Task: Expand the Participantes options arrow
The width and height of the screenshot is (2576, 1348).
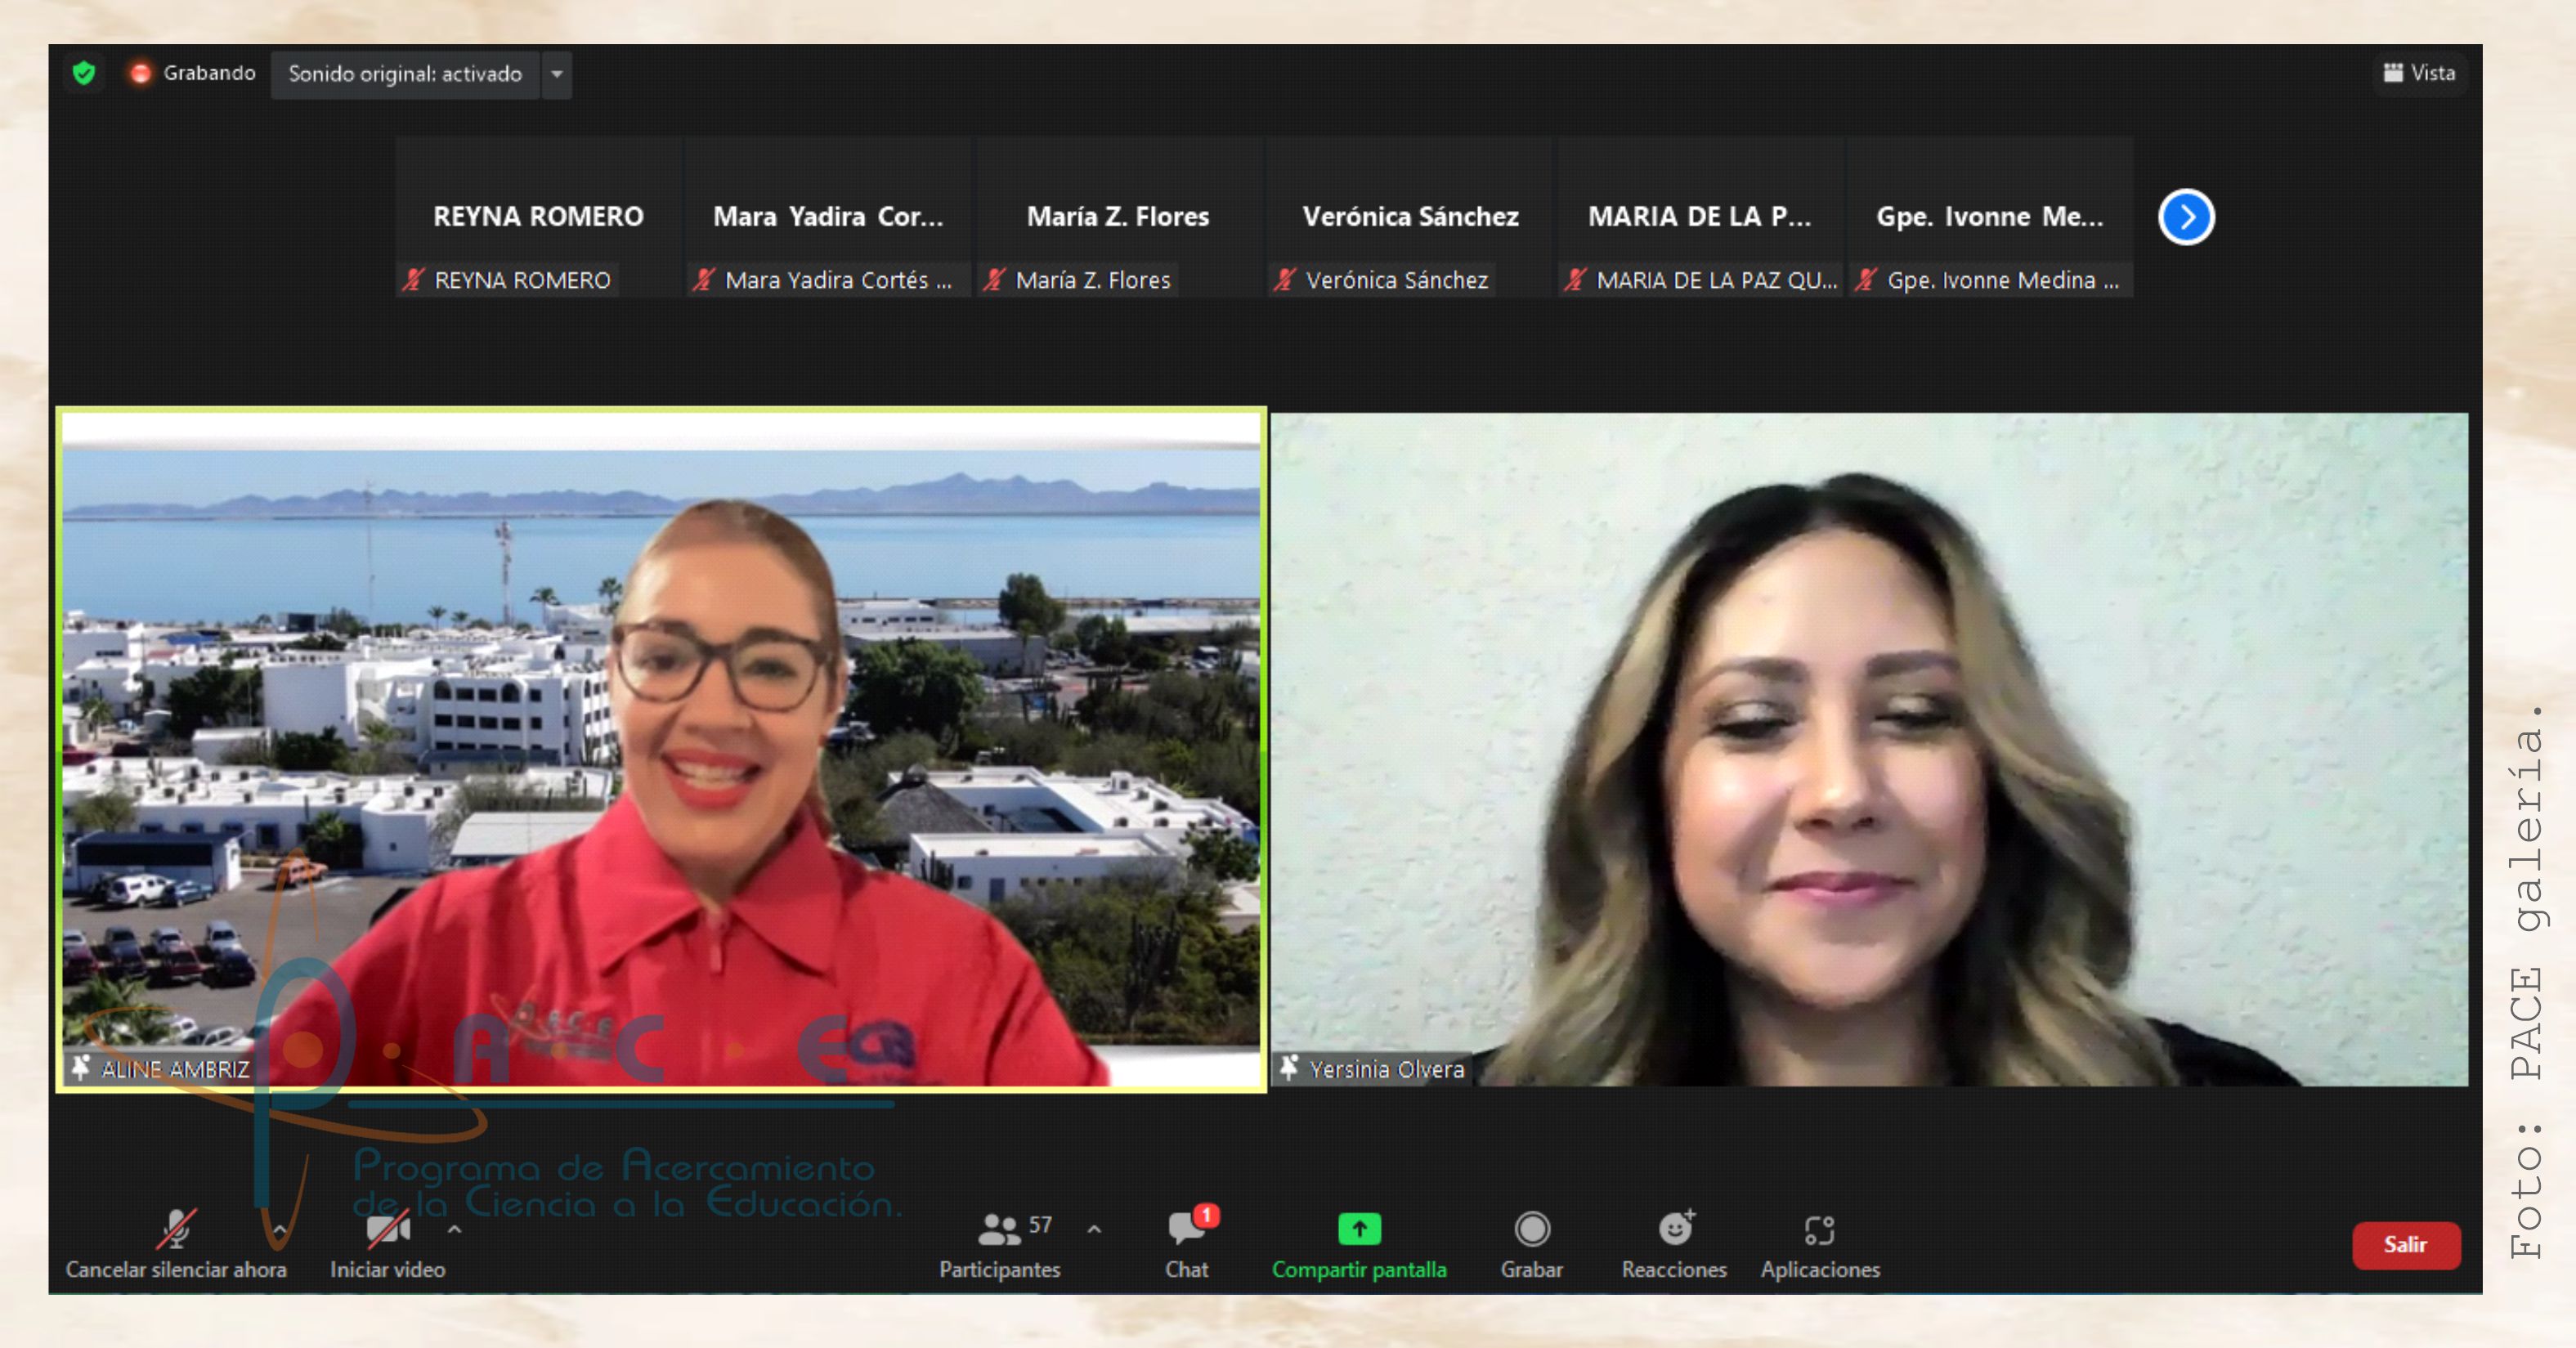Action: pos(1094,1229)
